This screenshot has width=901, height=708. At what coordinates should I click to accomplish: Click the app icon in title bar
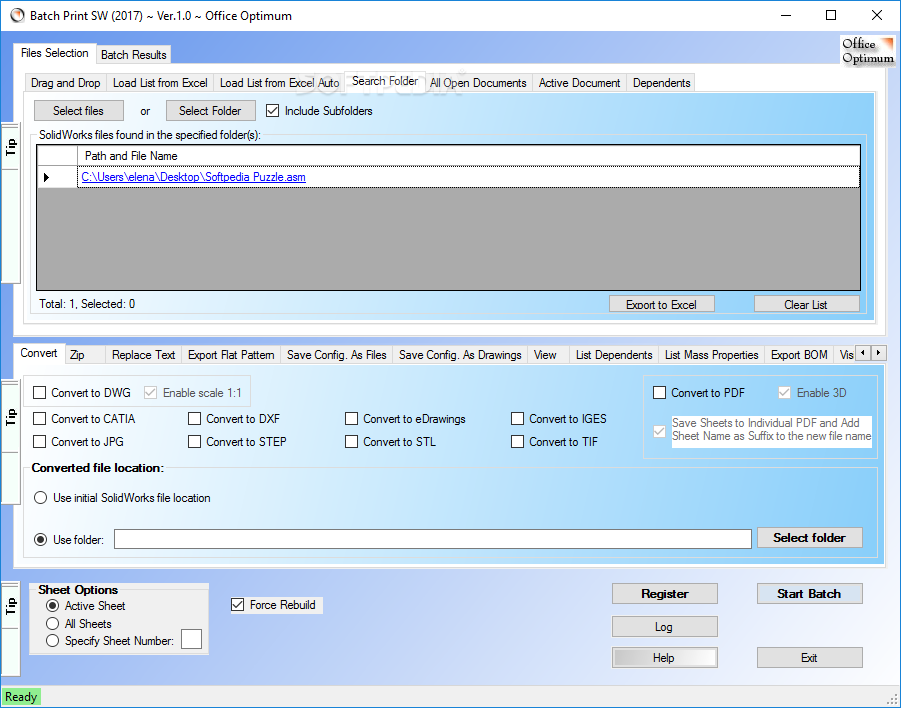pyautogui.click(x=17, y=16)
